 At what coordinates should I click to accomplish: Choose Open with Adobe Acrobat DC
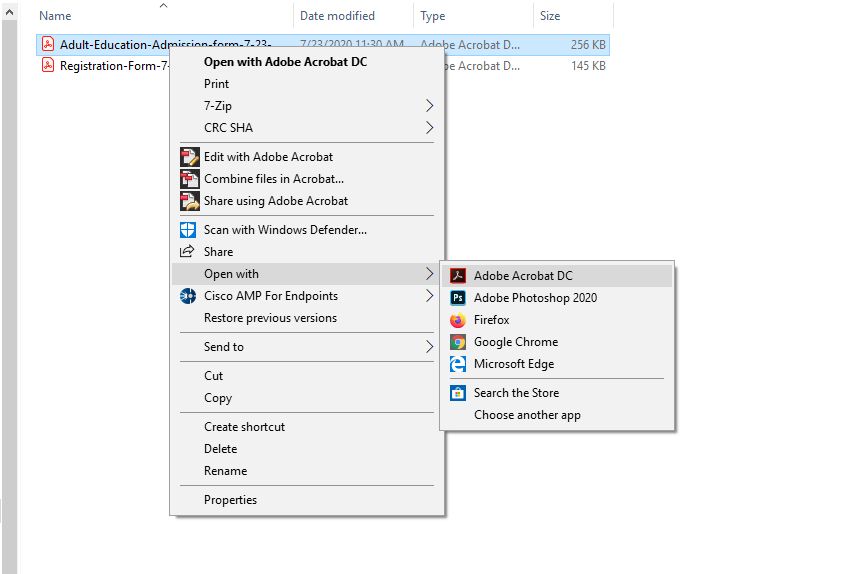(307, 62)
